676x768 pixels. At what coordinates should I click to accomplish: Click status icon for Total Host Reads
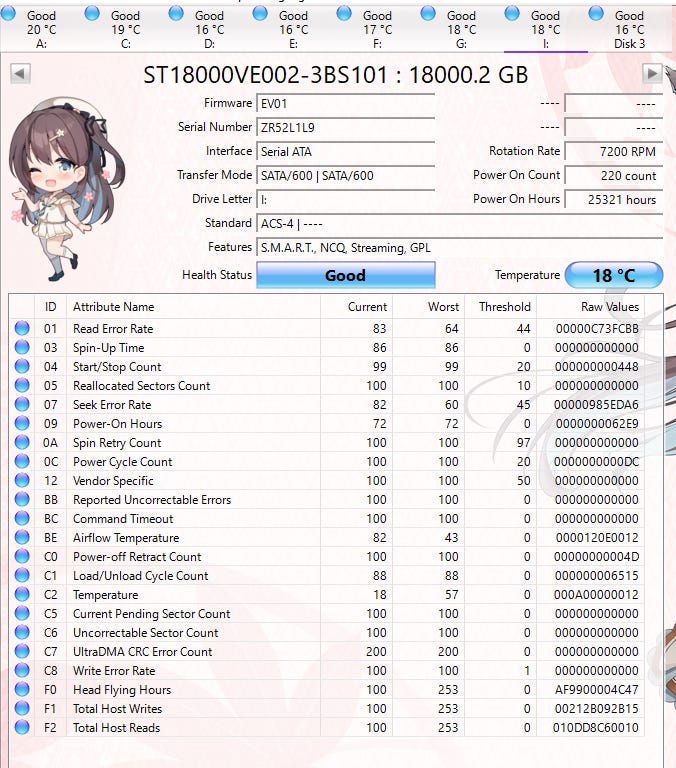pyautogui.click(x=22, y=727)
